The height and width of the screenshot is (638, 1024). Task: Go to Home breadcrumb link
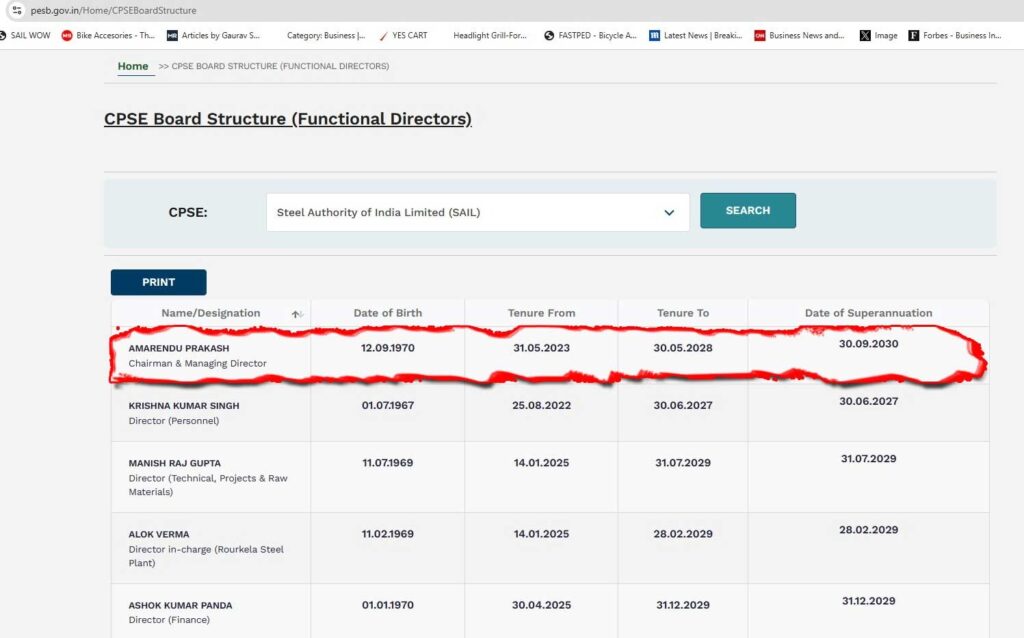pos(132,66)
